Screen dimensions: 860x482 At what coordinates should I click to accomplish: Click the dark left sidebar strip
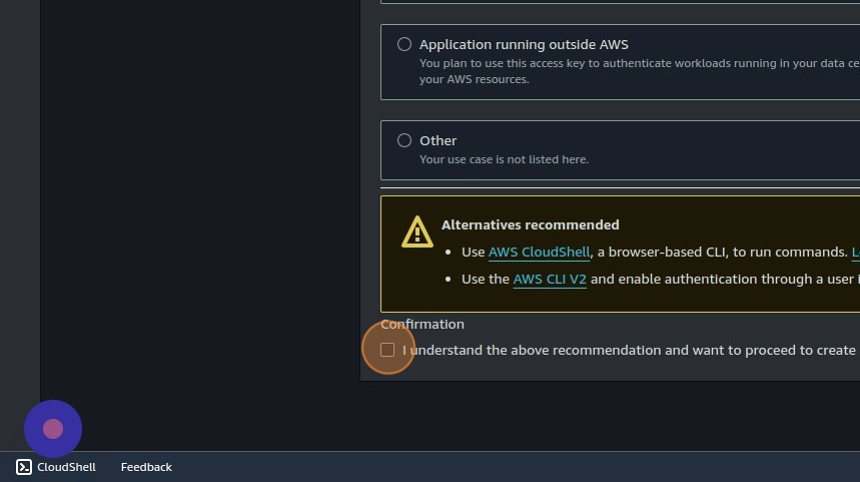click(x=20, y=200)
